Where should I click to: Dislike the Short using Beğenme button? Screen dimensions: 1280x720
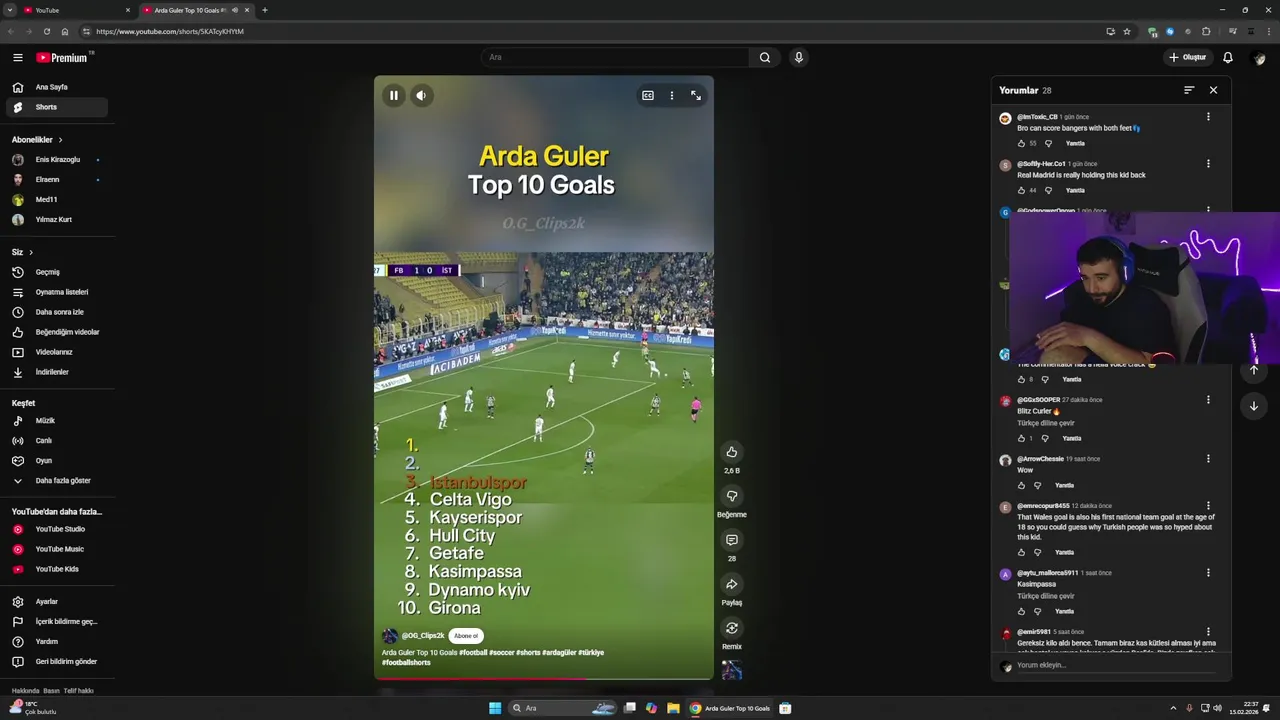click(x=732, y=496)
